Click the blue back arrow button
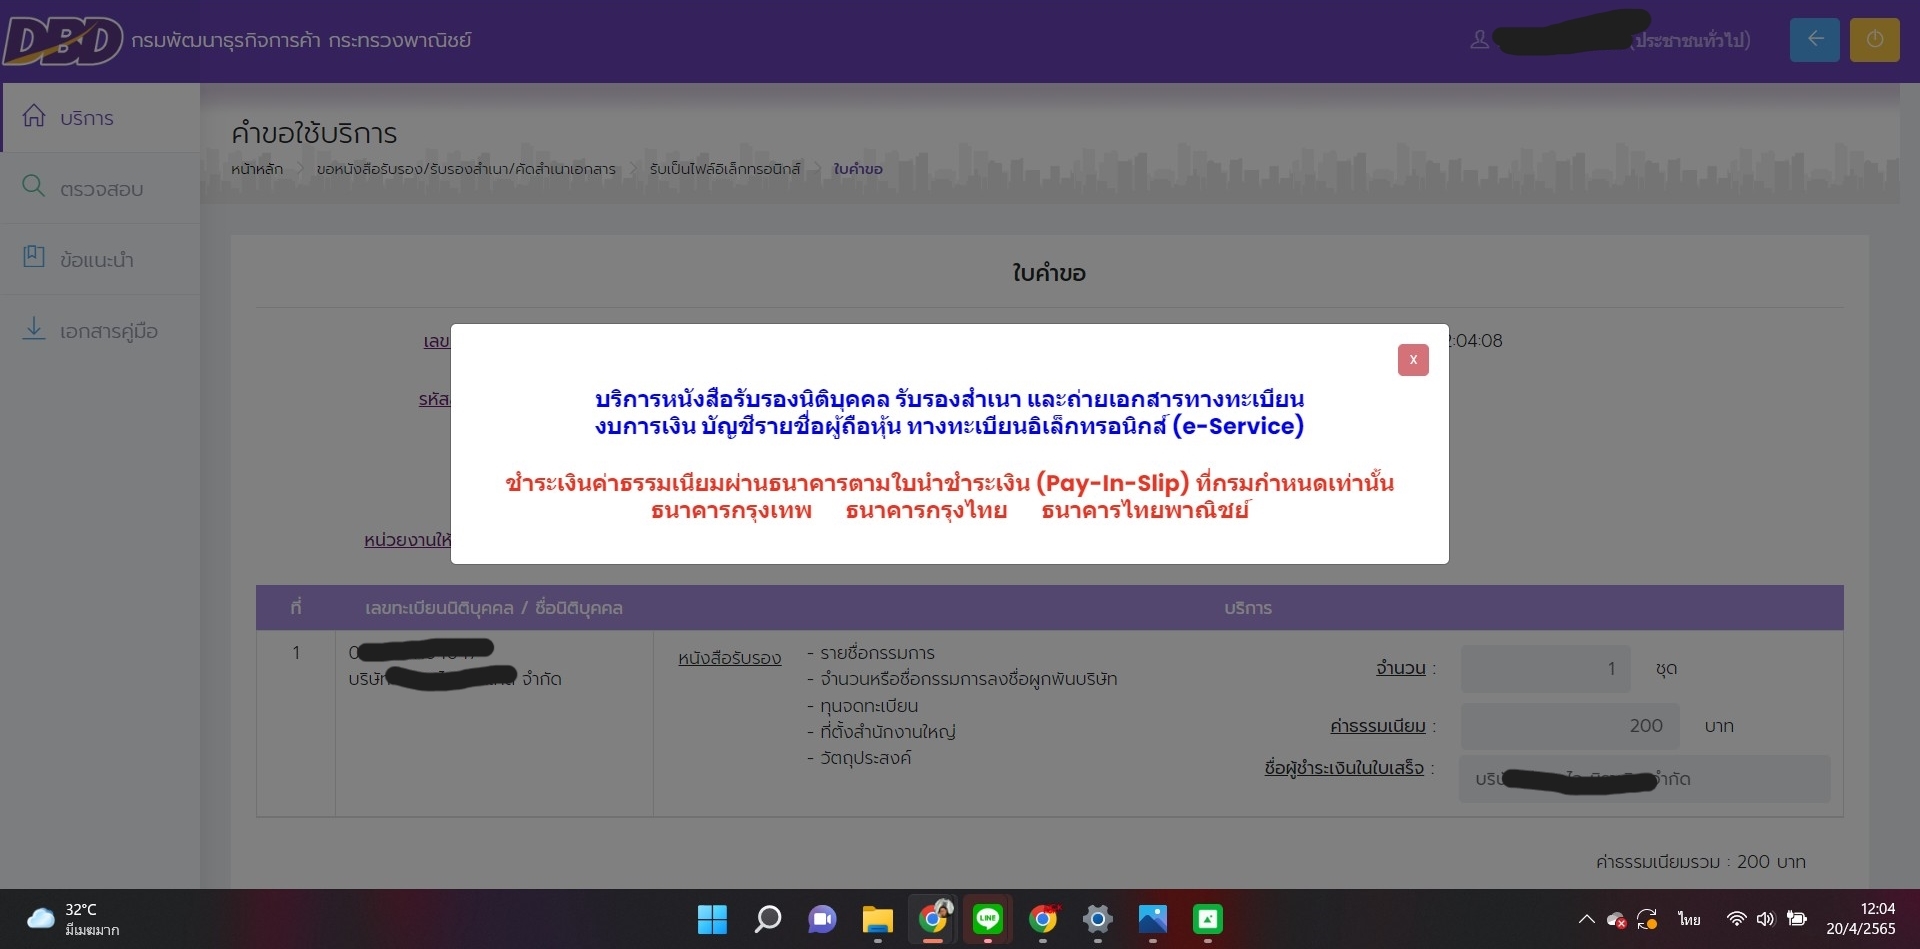 1815,40
